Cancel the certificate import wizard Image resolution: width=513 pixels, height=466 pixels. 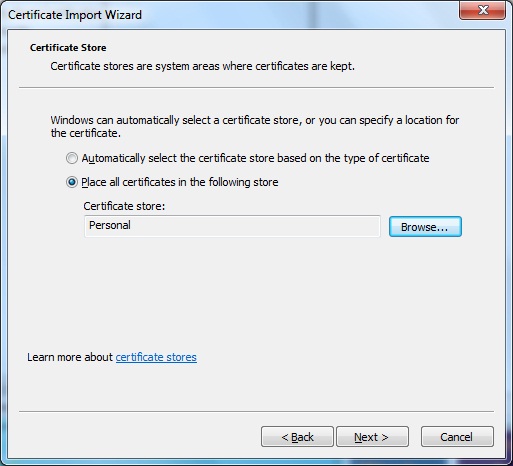pyautogui.click(x=457, y=437)
